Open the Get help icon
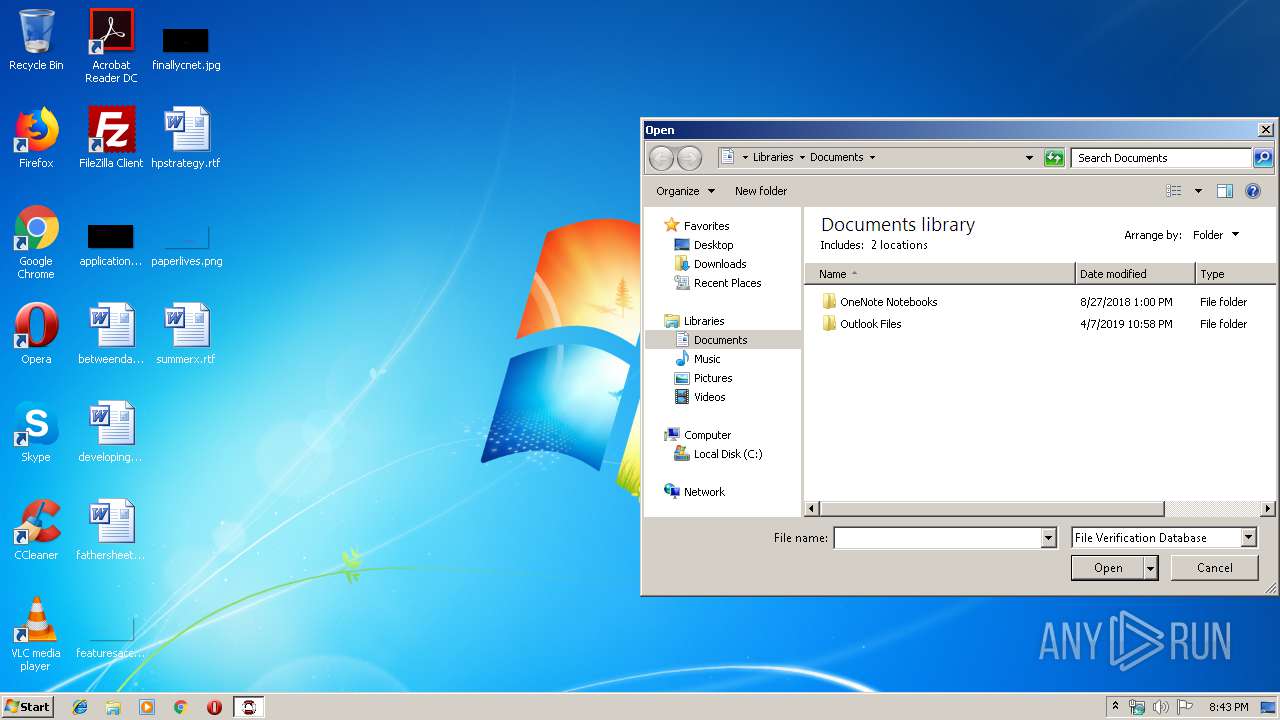Screen dimensions: 1280x720 (1253, 191)
